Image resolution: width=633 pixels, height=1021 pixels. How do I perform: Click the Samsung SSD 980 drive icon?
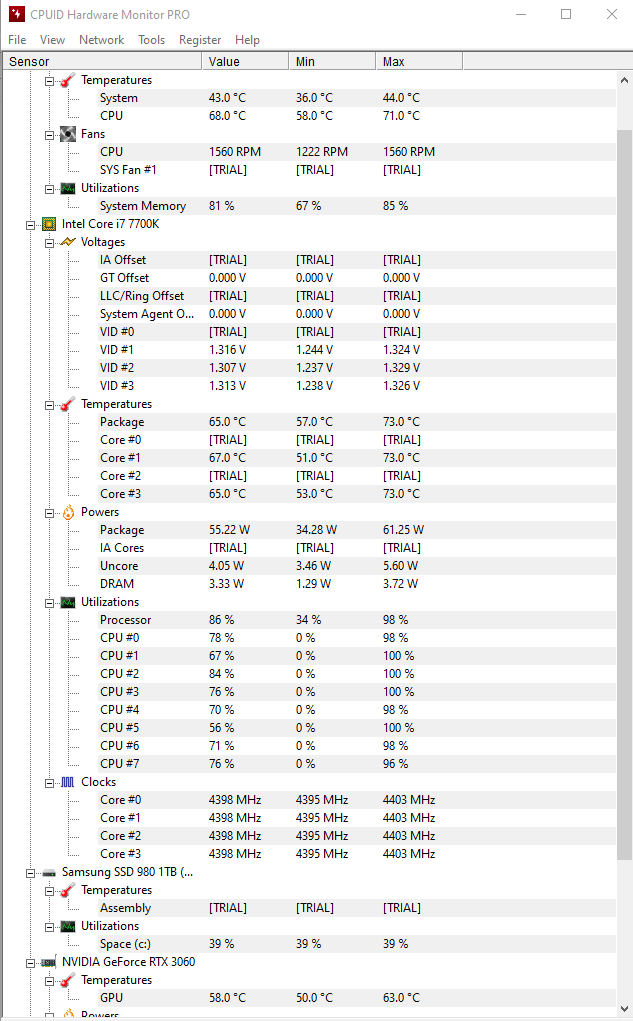pyautogui.click(x=49, y=873)
